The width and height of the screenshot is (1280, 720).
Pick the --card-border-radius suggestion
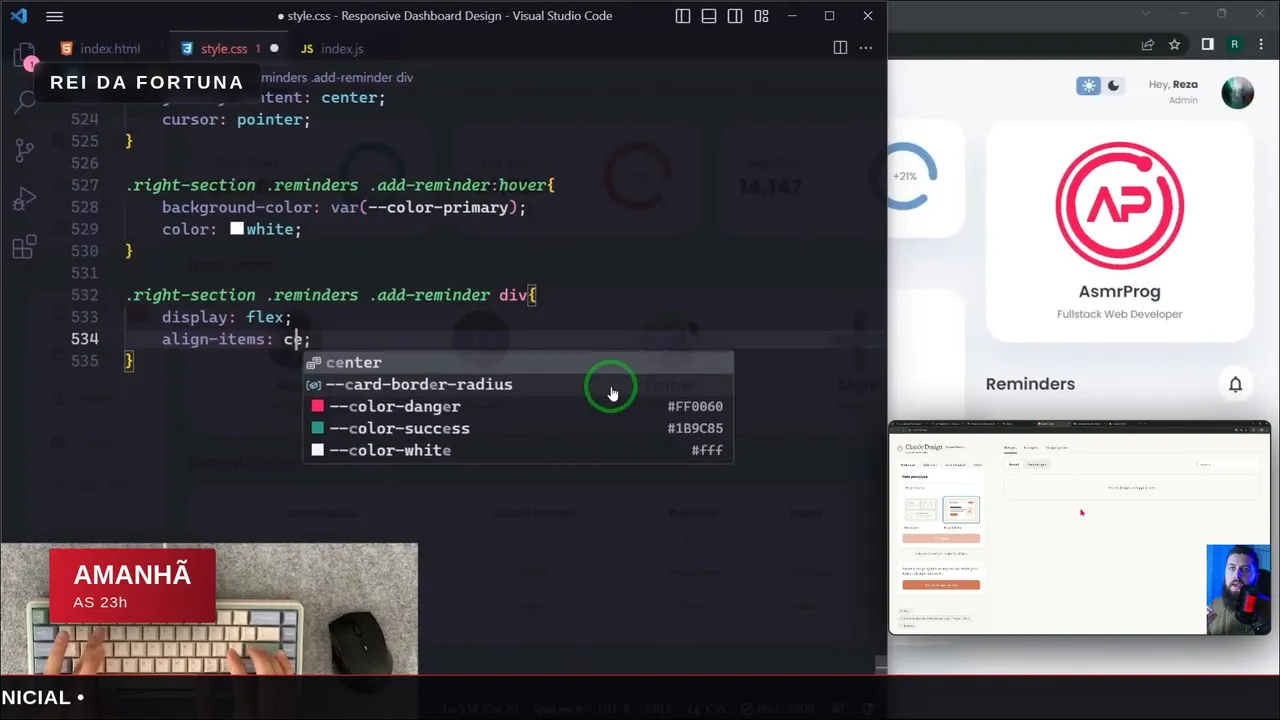click(518, 384)
